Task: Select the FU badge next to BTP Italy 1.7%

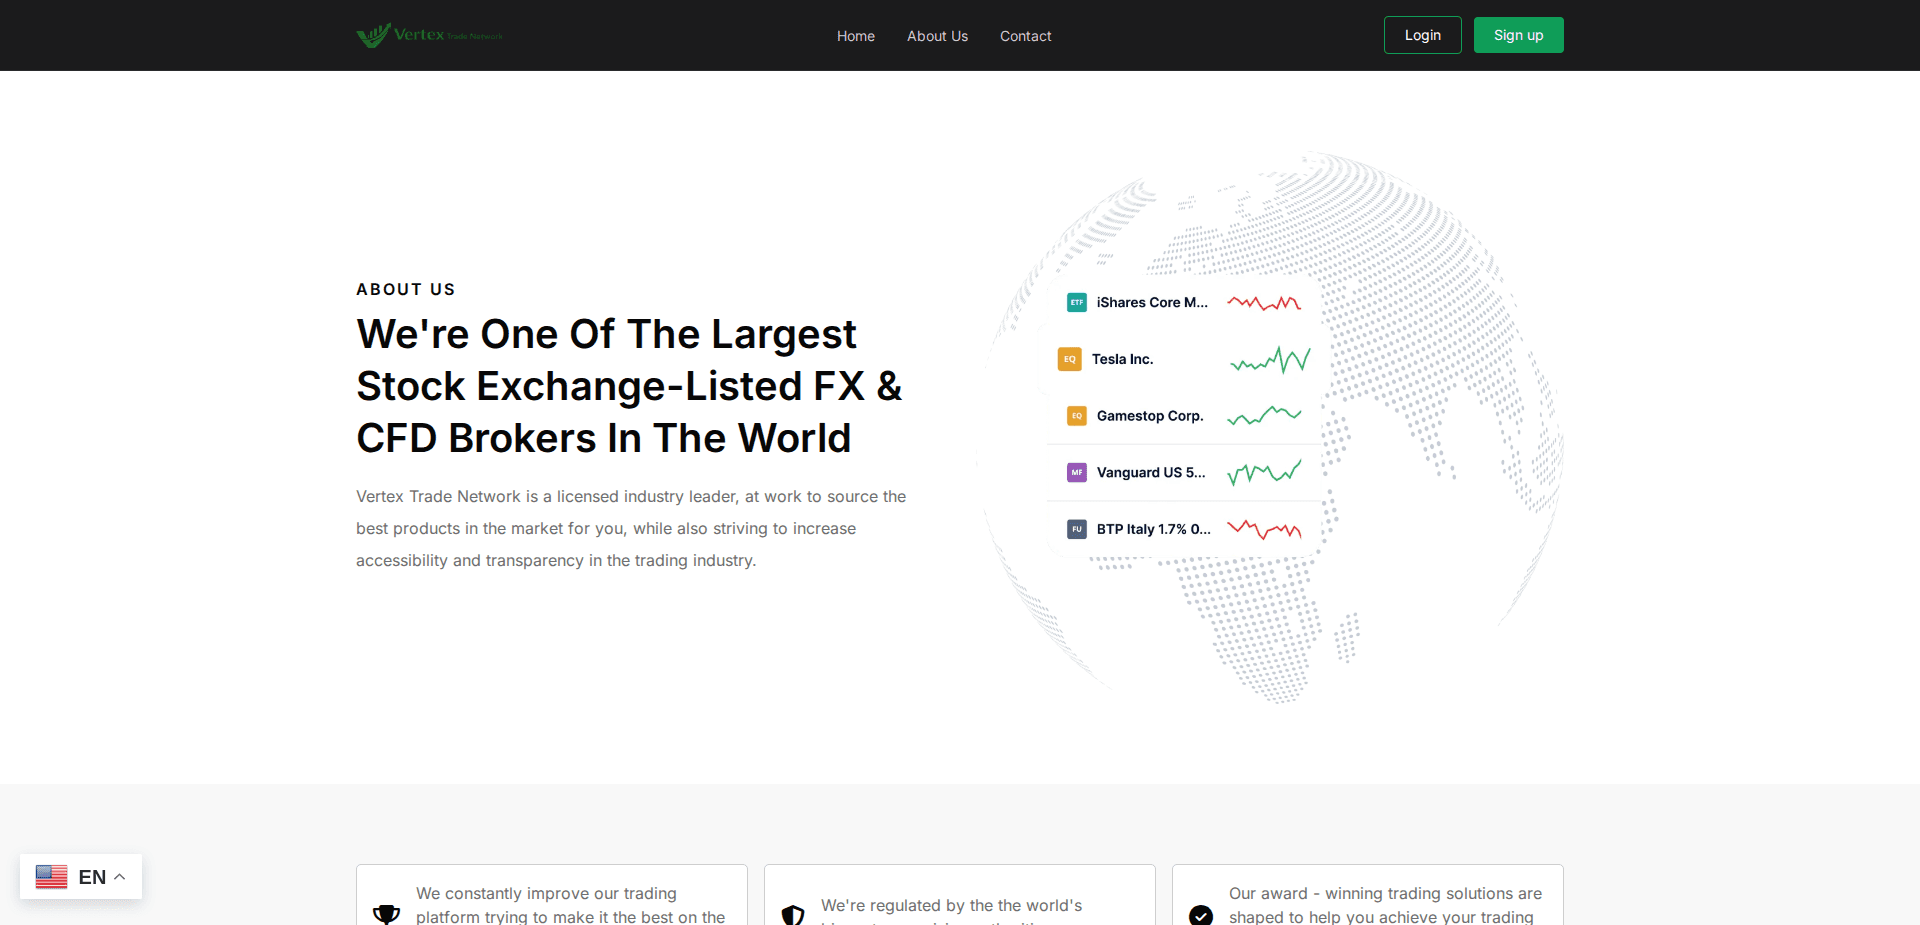Action: 1076,529
